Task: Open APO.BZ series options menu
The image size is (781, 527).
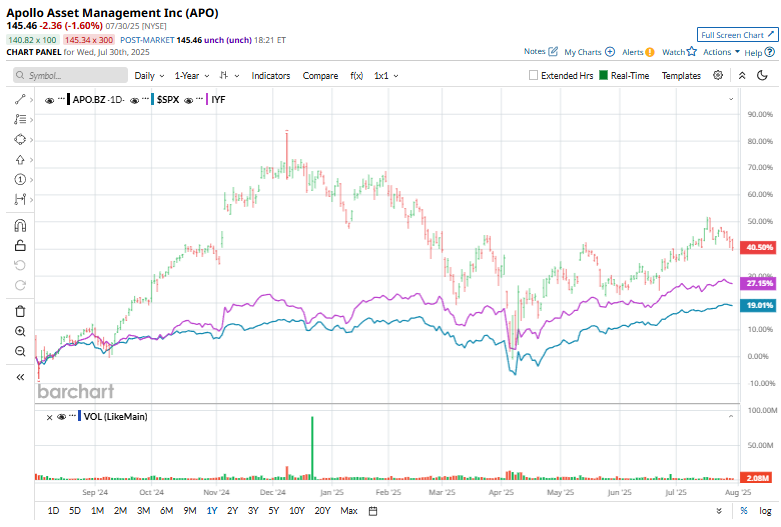Action: 61,99
